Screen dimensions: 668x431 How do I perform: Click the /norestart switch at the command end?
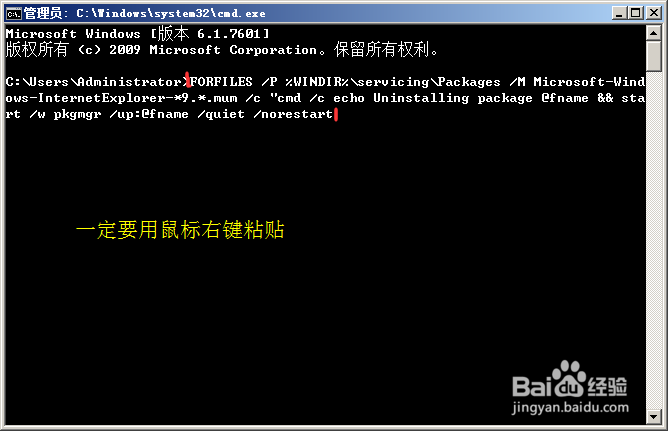[293, 114]
